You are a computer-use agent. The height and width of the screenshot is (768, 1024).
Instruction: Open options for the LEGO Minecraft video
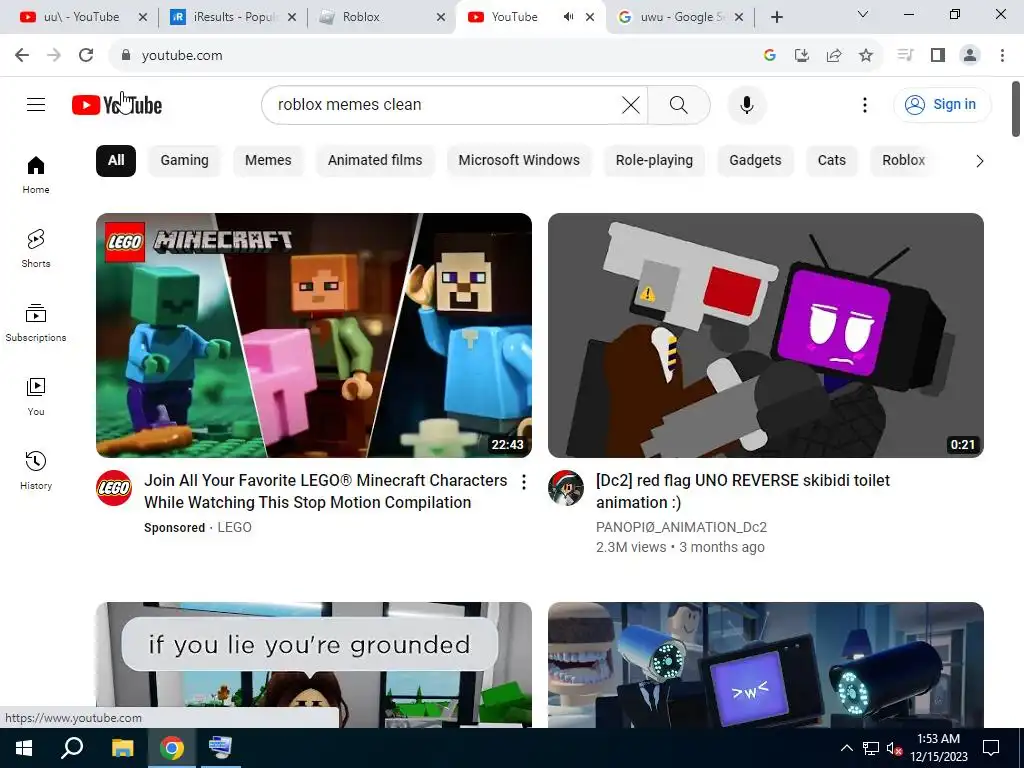coord(524,482)
